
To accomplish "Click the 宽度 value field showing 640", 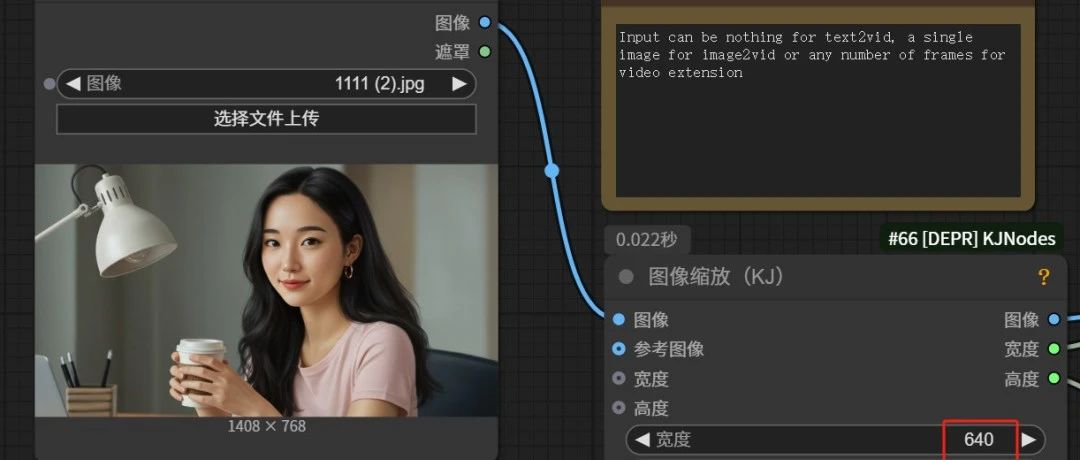I will 835,439.
